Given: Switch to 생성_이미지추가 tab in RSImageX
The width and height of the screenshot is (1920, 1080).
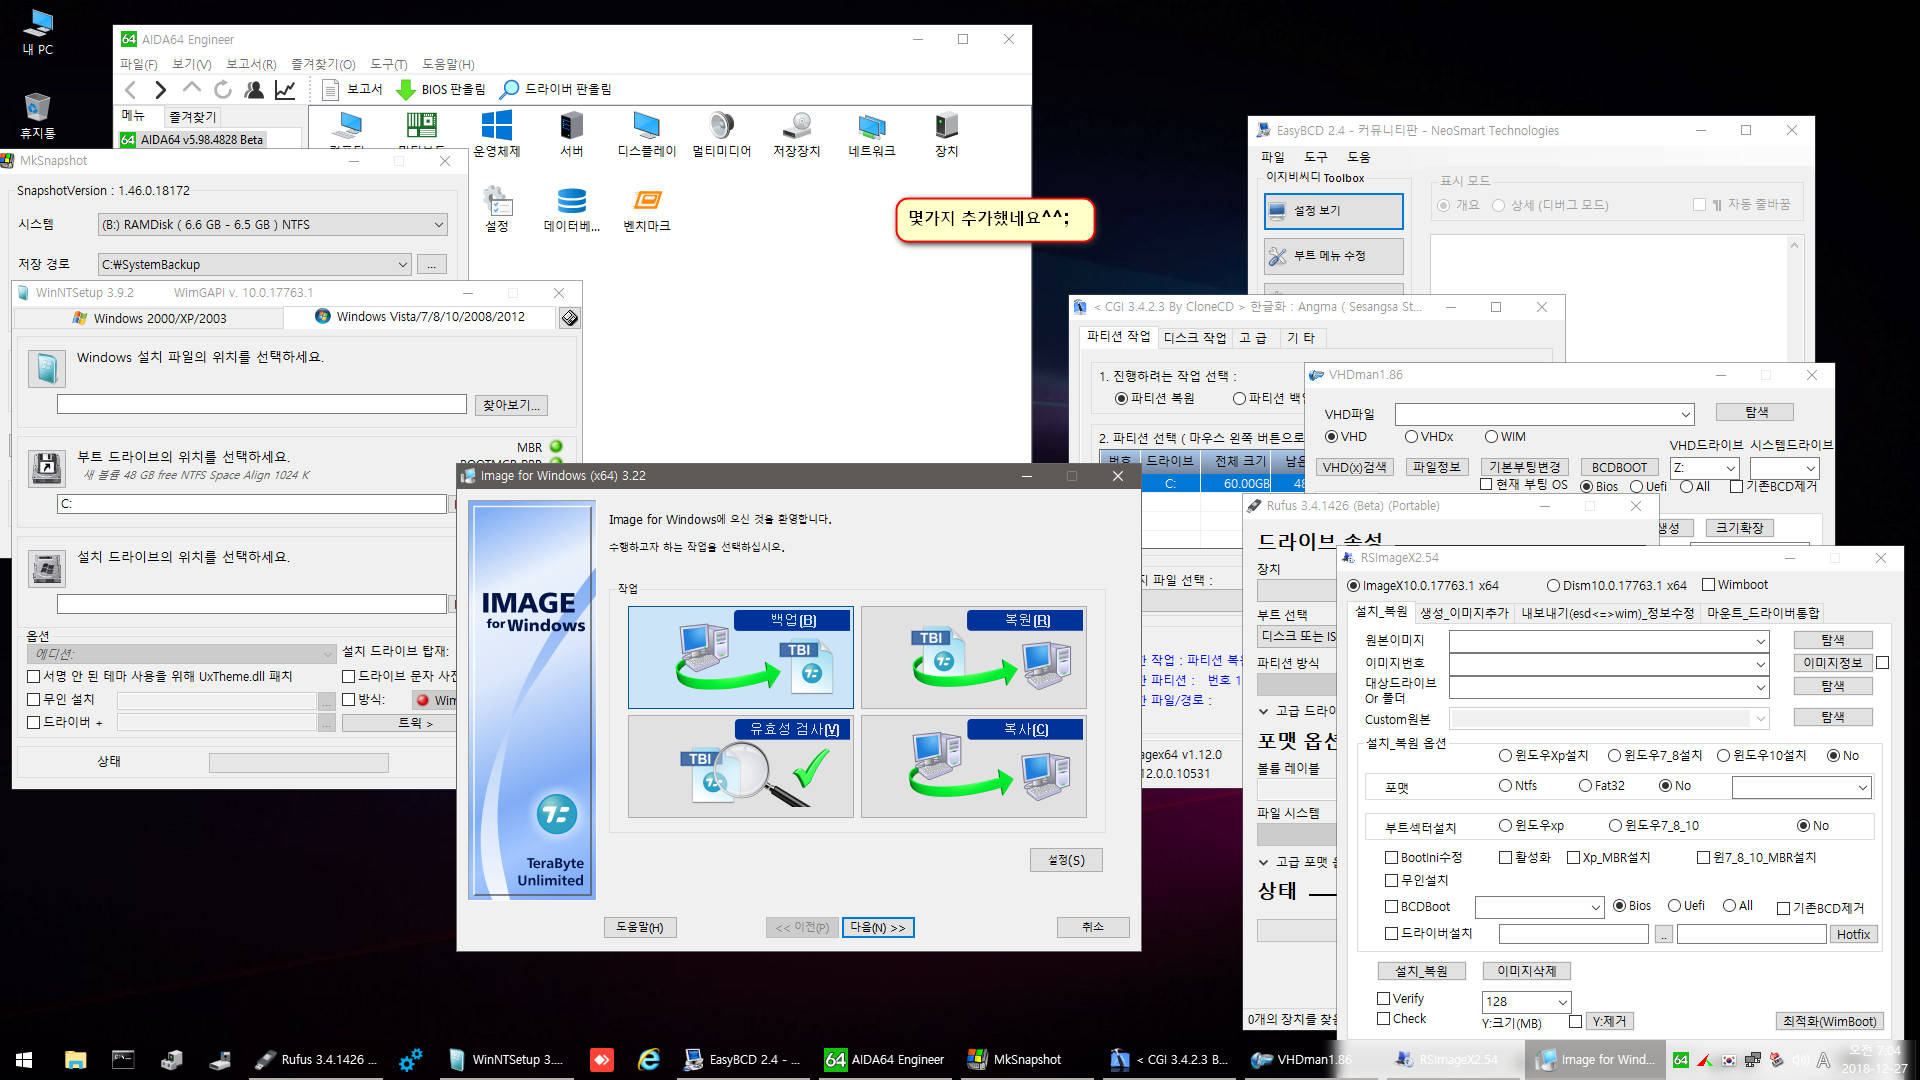Looking at the screenshot, I should coord(1464,613).
